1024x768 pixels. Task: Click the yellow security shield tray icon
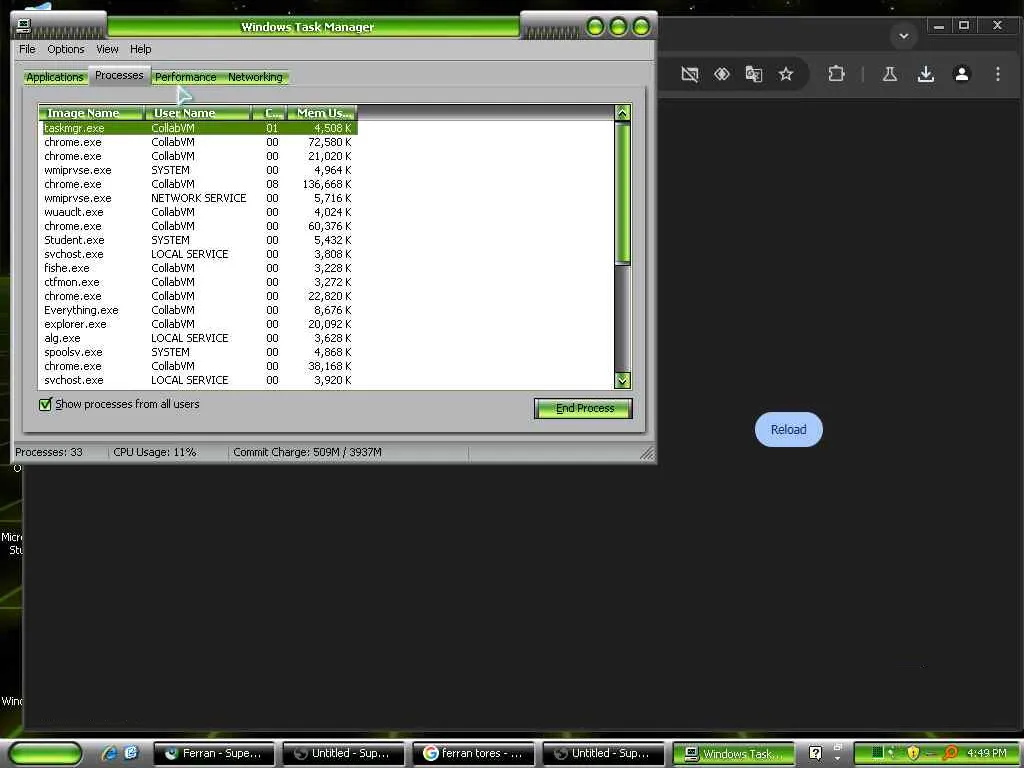point(912,754)
